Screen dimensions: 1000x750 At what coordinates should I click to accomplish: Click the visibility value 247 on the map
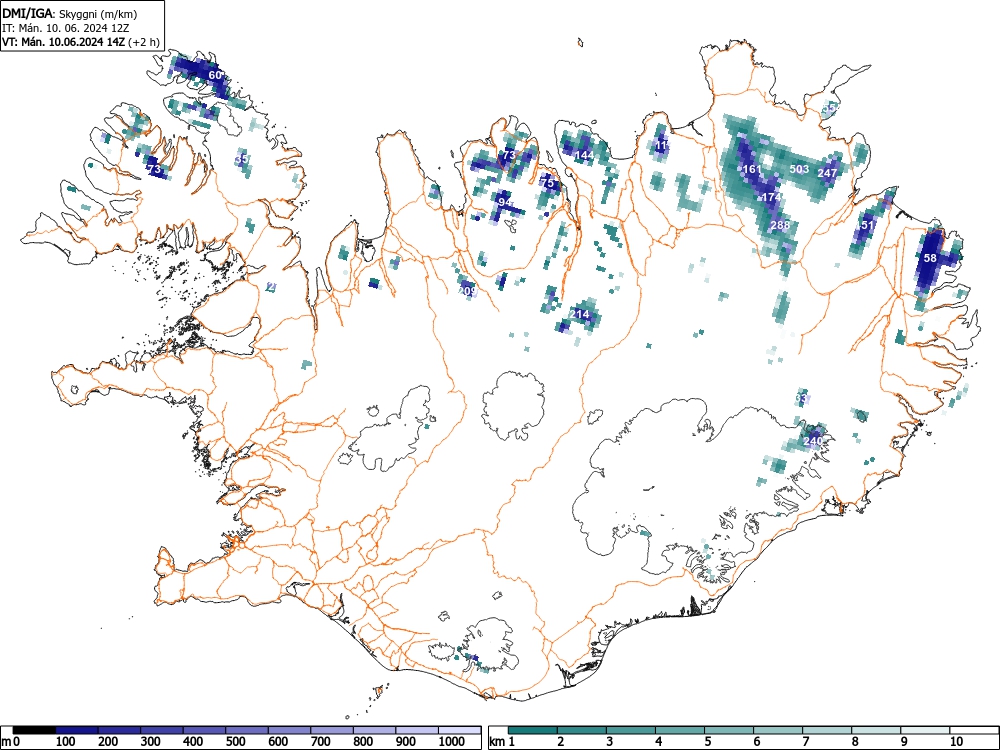point(827,173)
